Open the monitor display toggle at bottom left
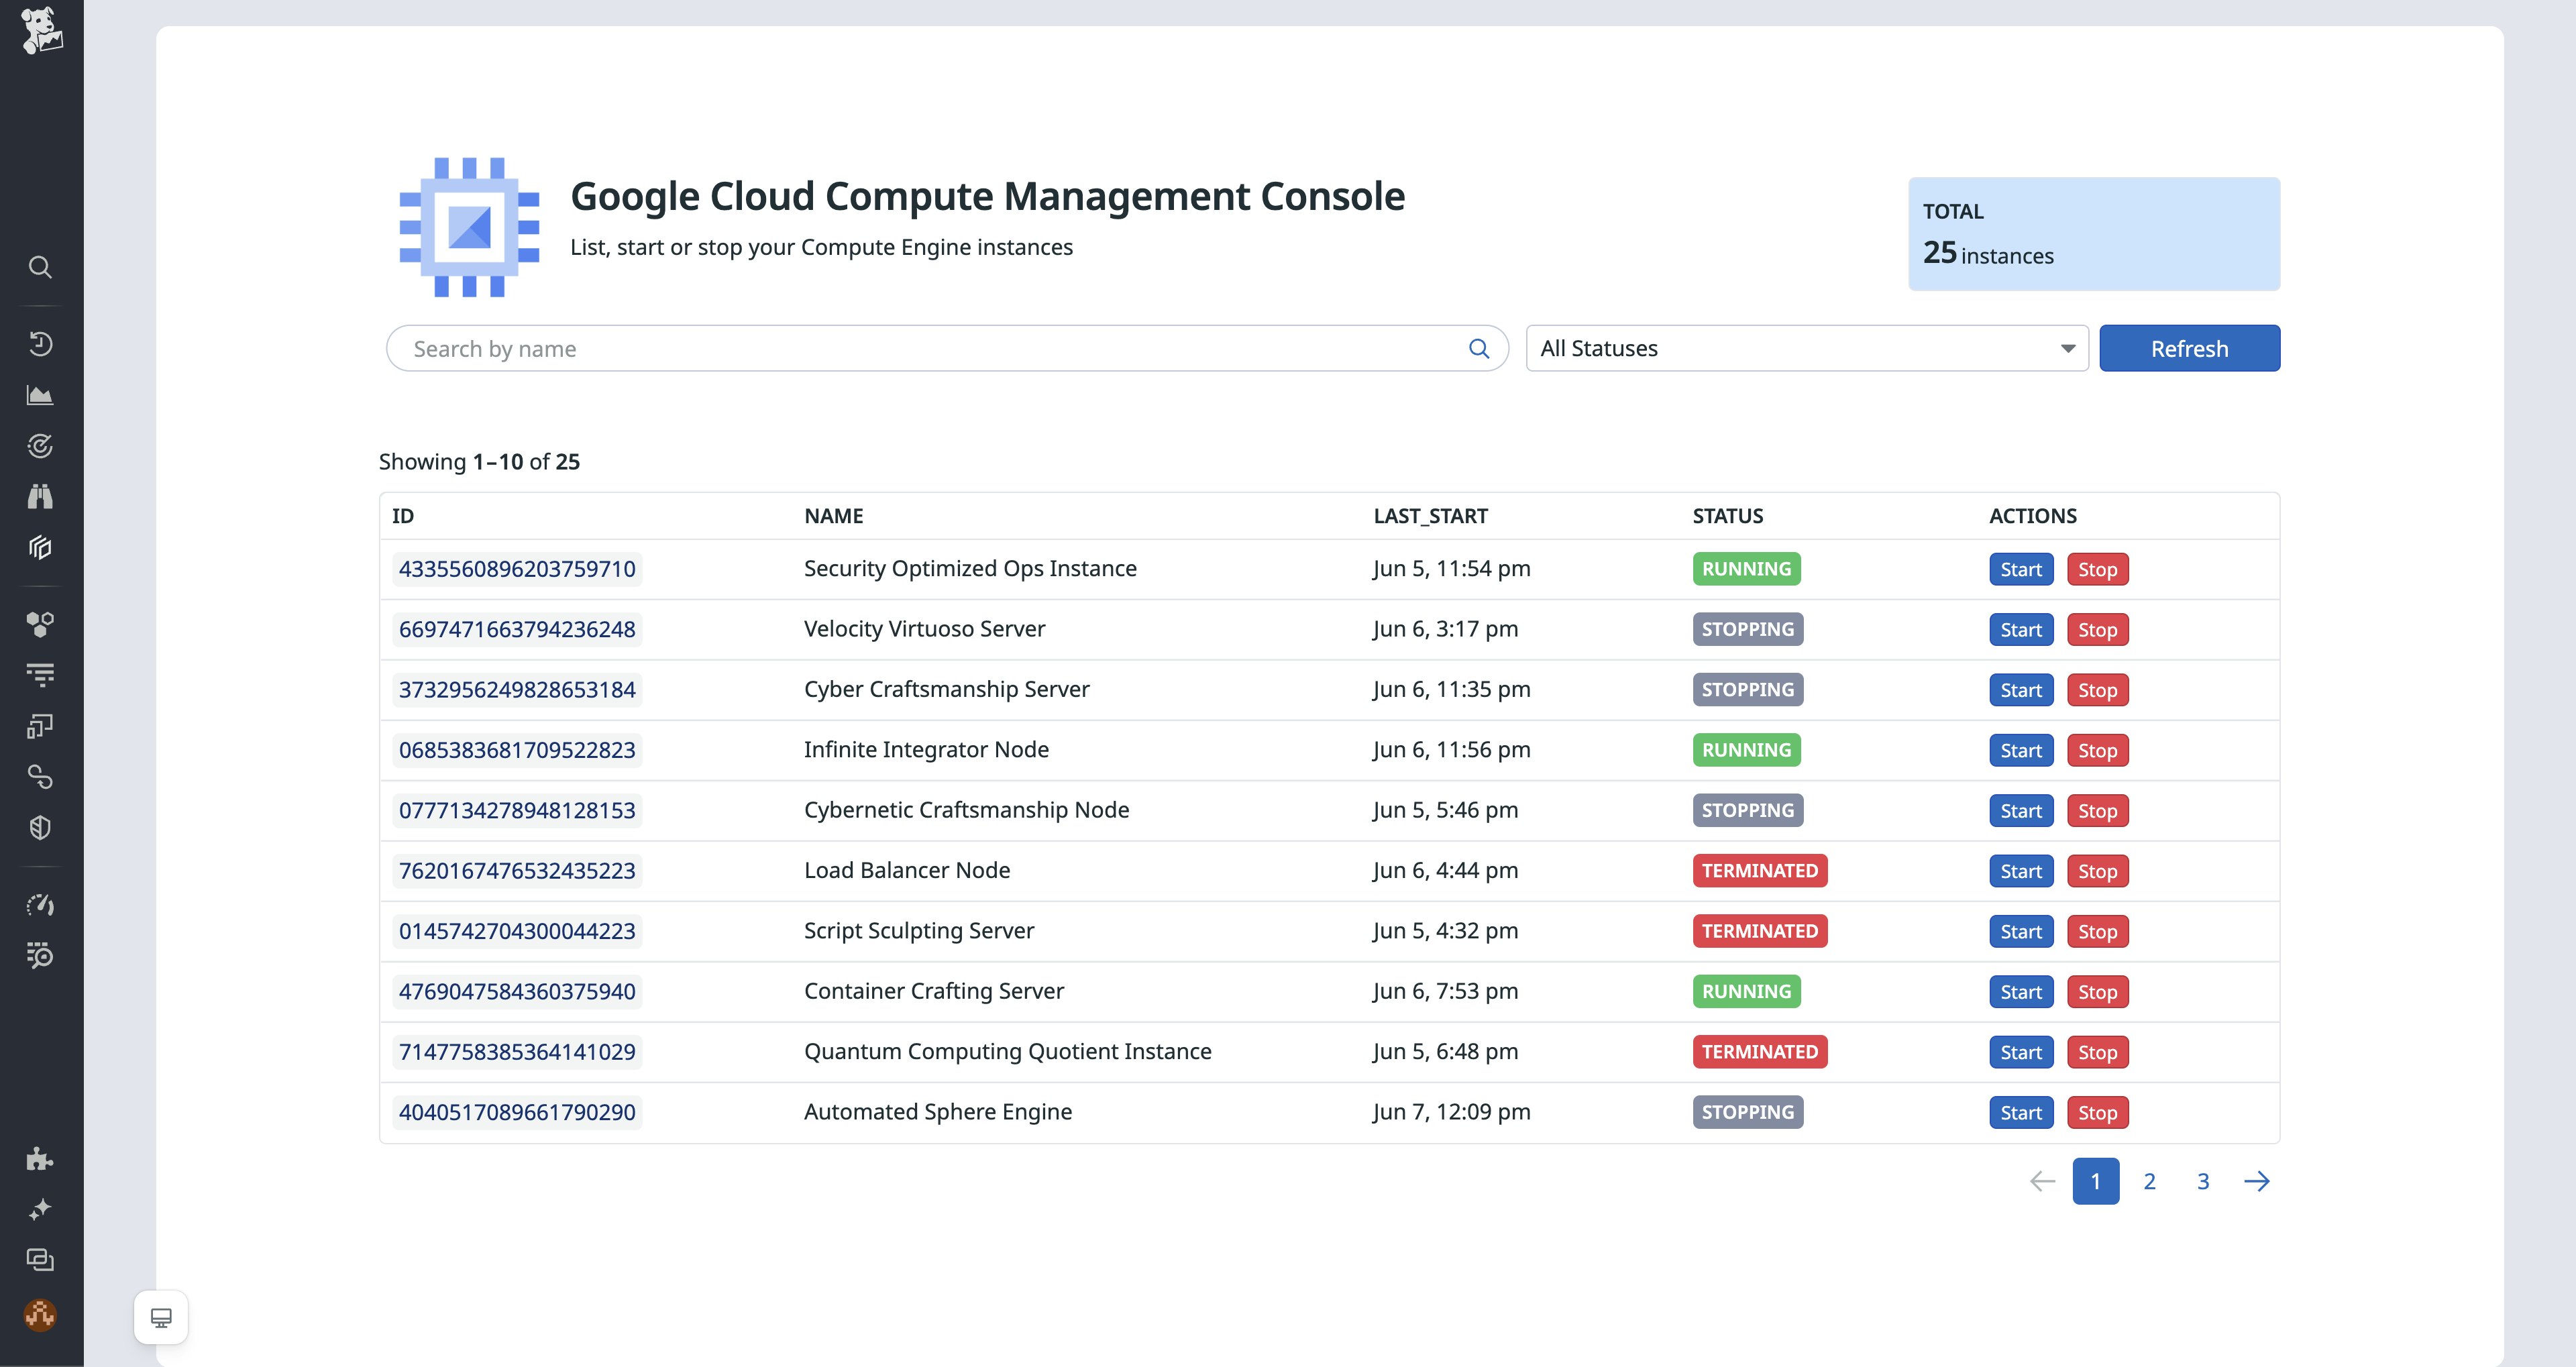Screen dimensions: 2576x1367 click(160, 1317)
